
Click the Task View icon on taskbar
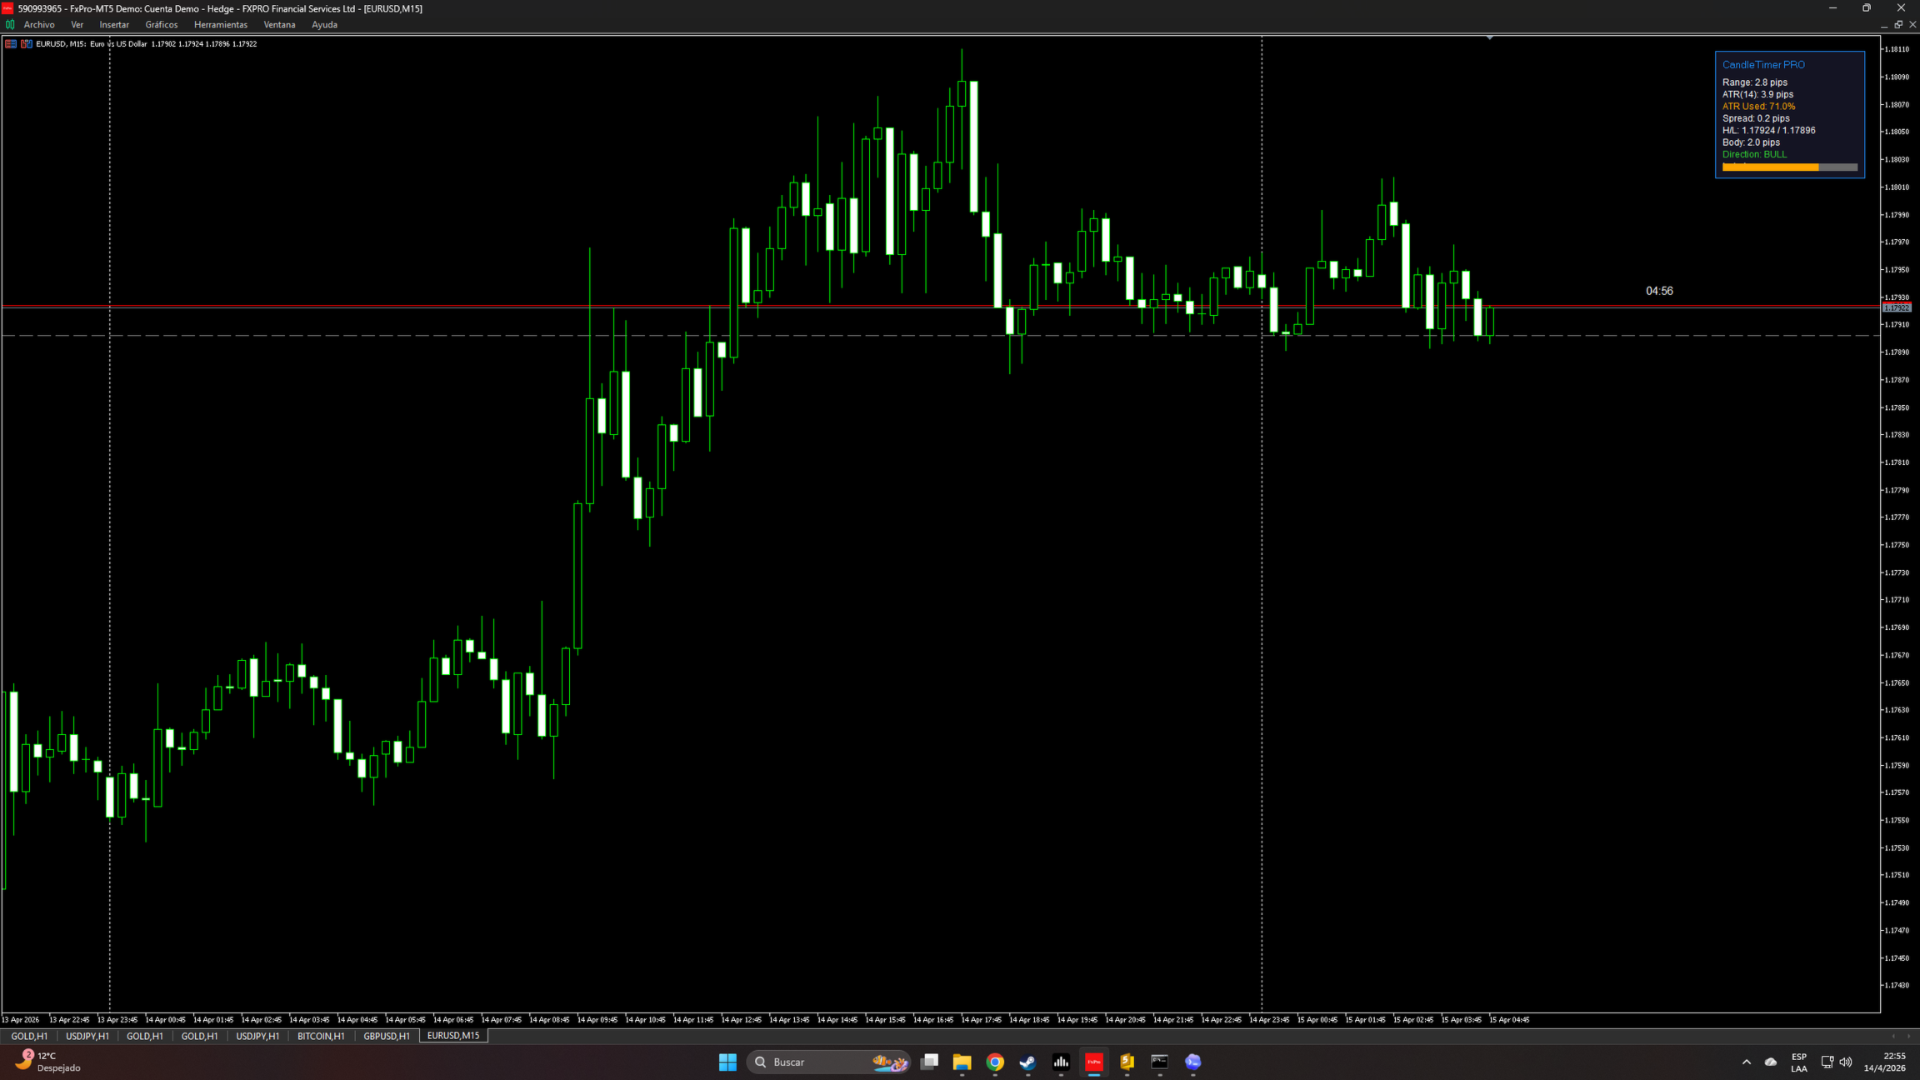click(x=930, y=1062)
